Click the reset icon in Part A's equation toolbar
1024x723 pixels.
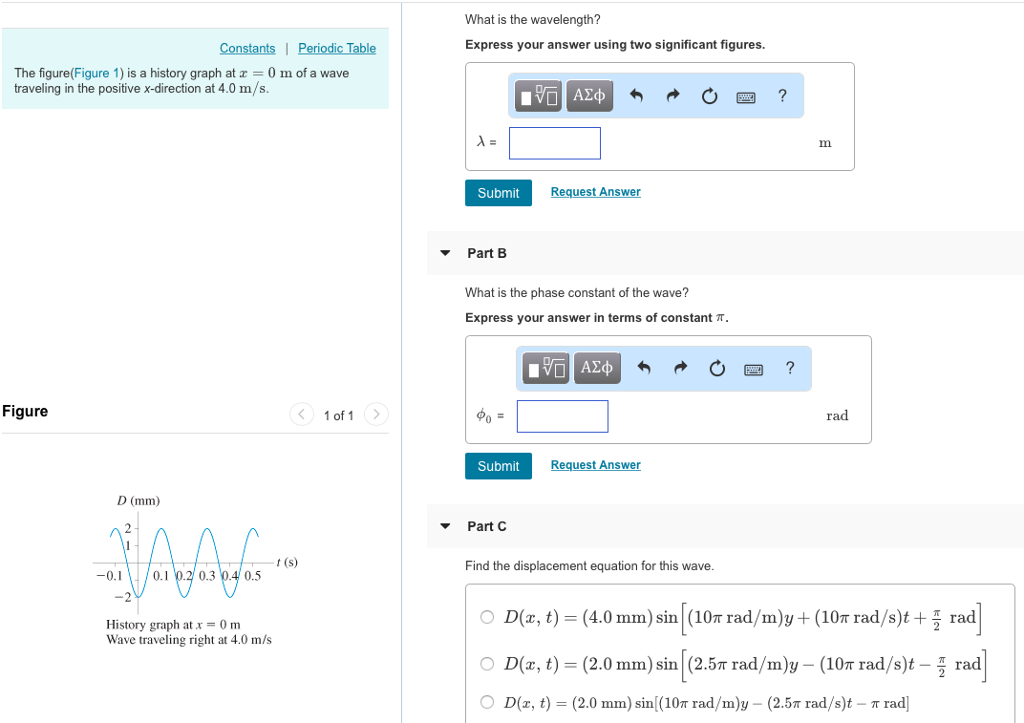tap(709, 95)
